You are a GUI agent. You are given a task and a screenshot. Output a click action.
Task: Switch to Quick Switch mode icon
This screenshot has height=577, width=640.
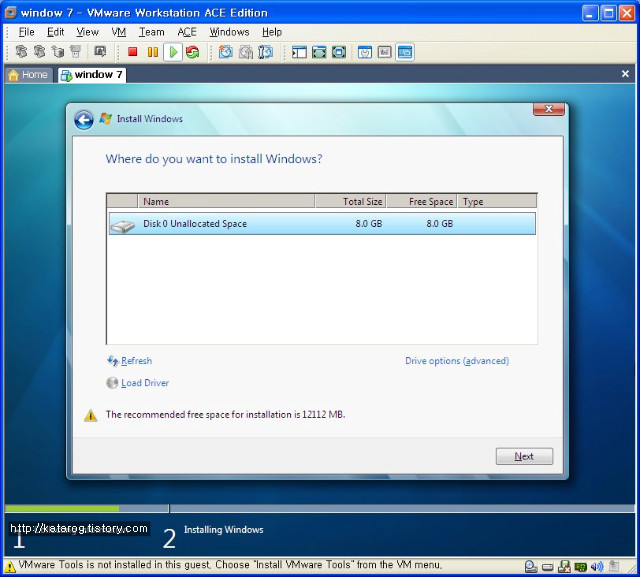319,52
